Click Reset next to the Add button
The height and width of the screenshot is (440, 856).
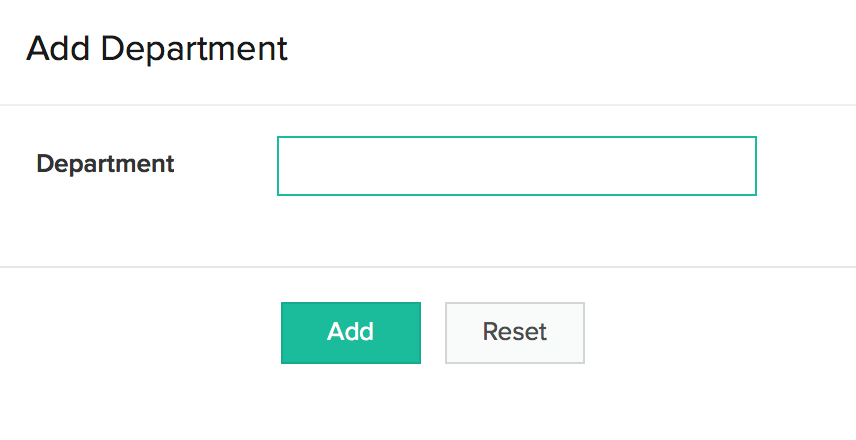pyautogui.click(x=514, y=333)
